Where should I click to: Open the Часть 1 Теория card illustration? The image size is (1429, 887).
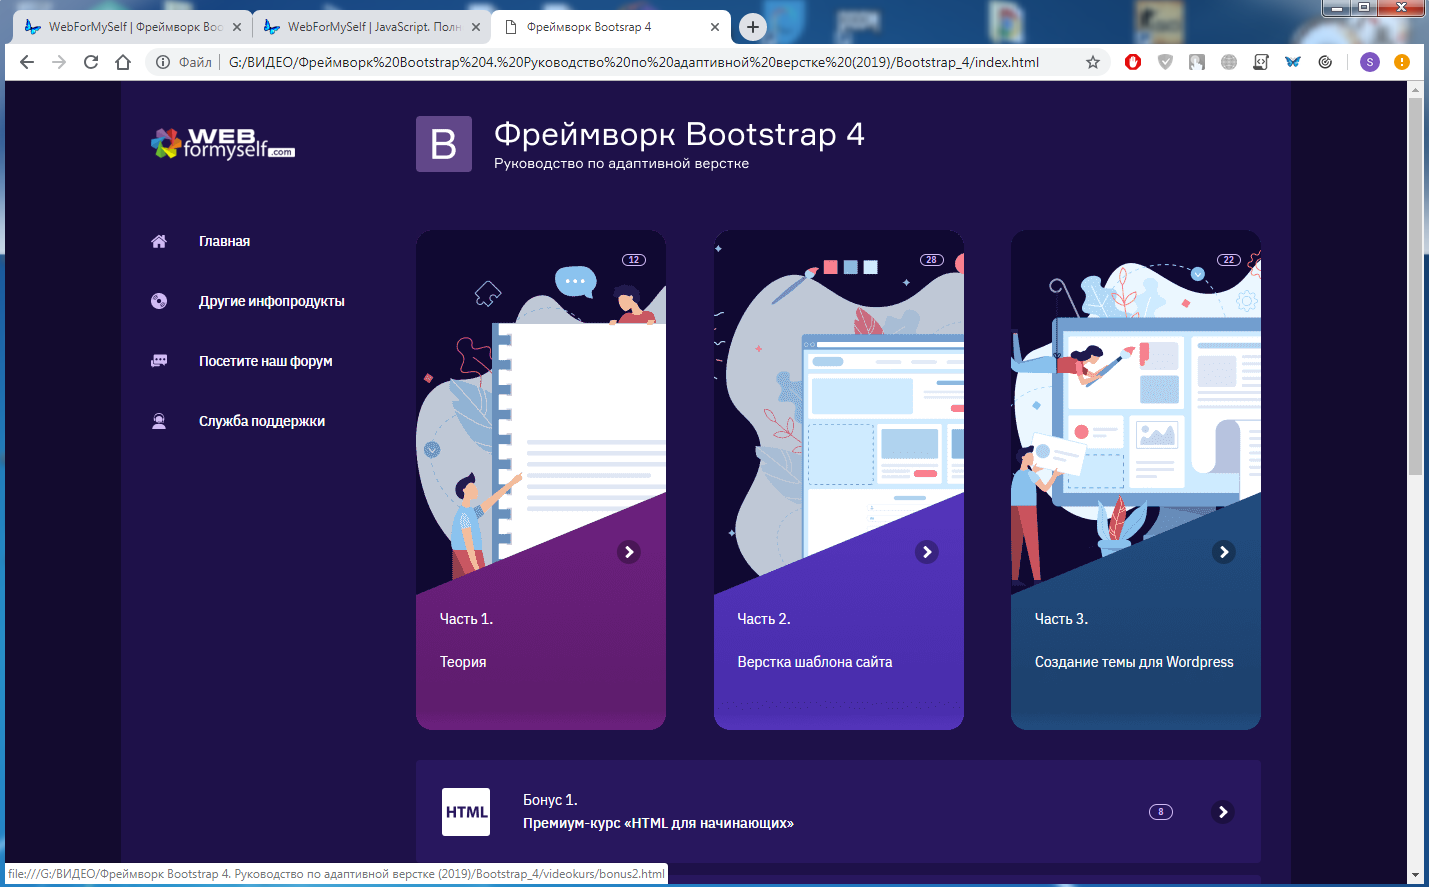pos(541,410)
